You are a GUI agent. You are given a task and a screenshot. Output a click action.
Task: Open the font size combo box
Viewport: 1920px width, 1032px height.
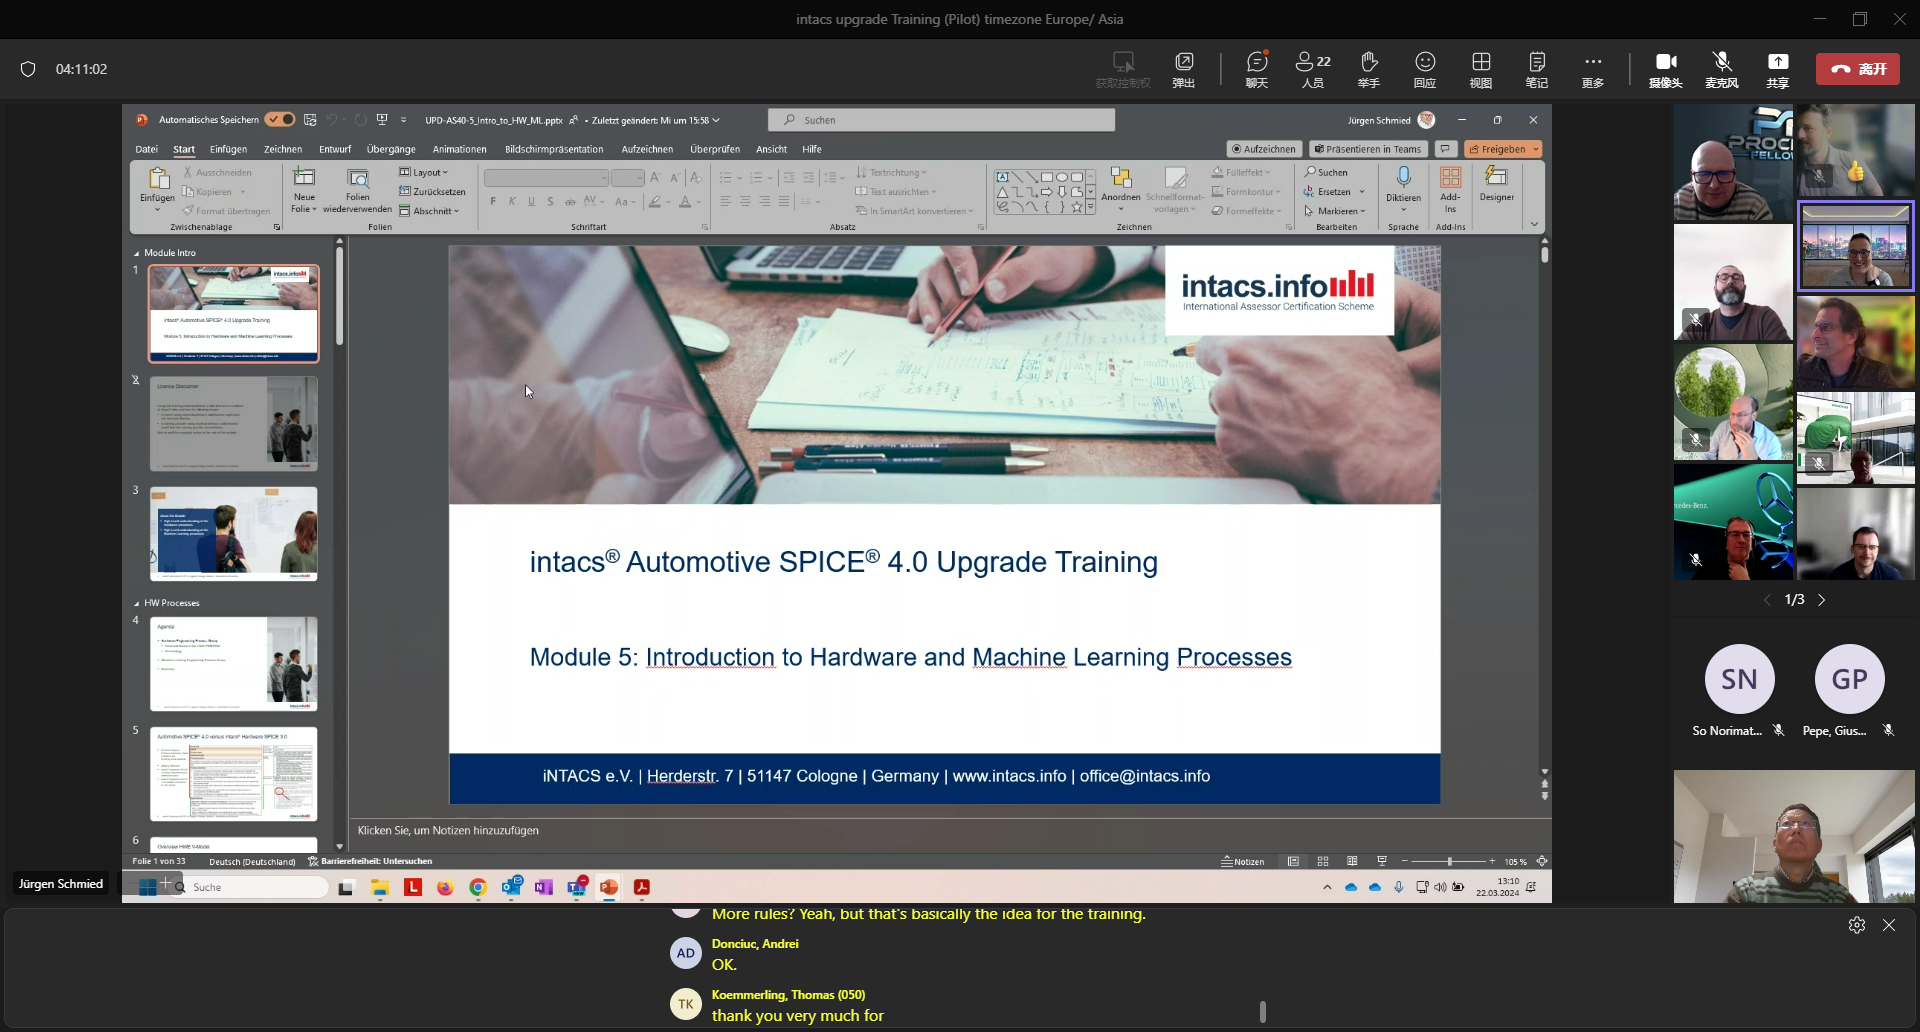(x=628, y=178)
